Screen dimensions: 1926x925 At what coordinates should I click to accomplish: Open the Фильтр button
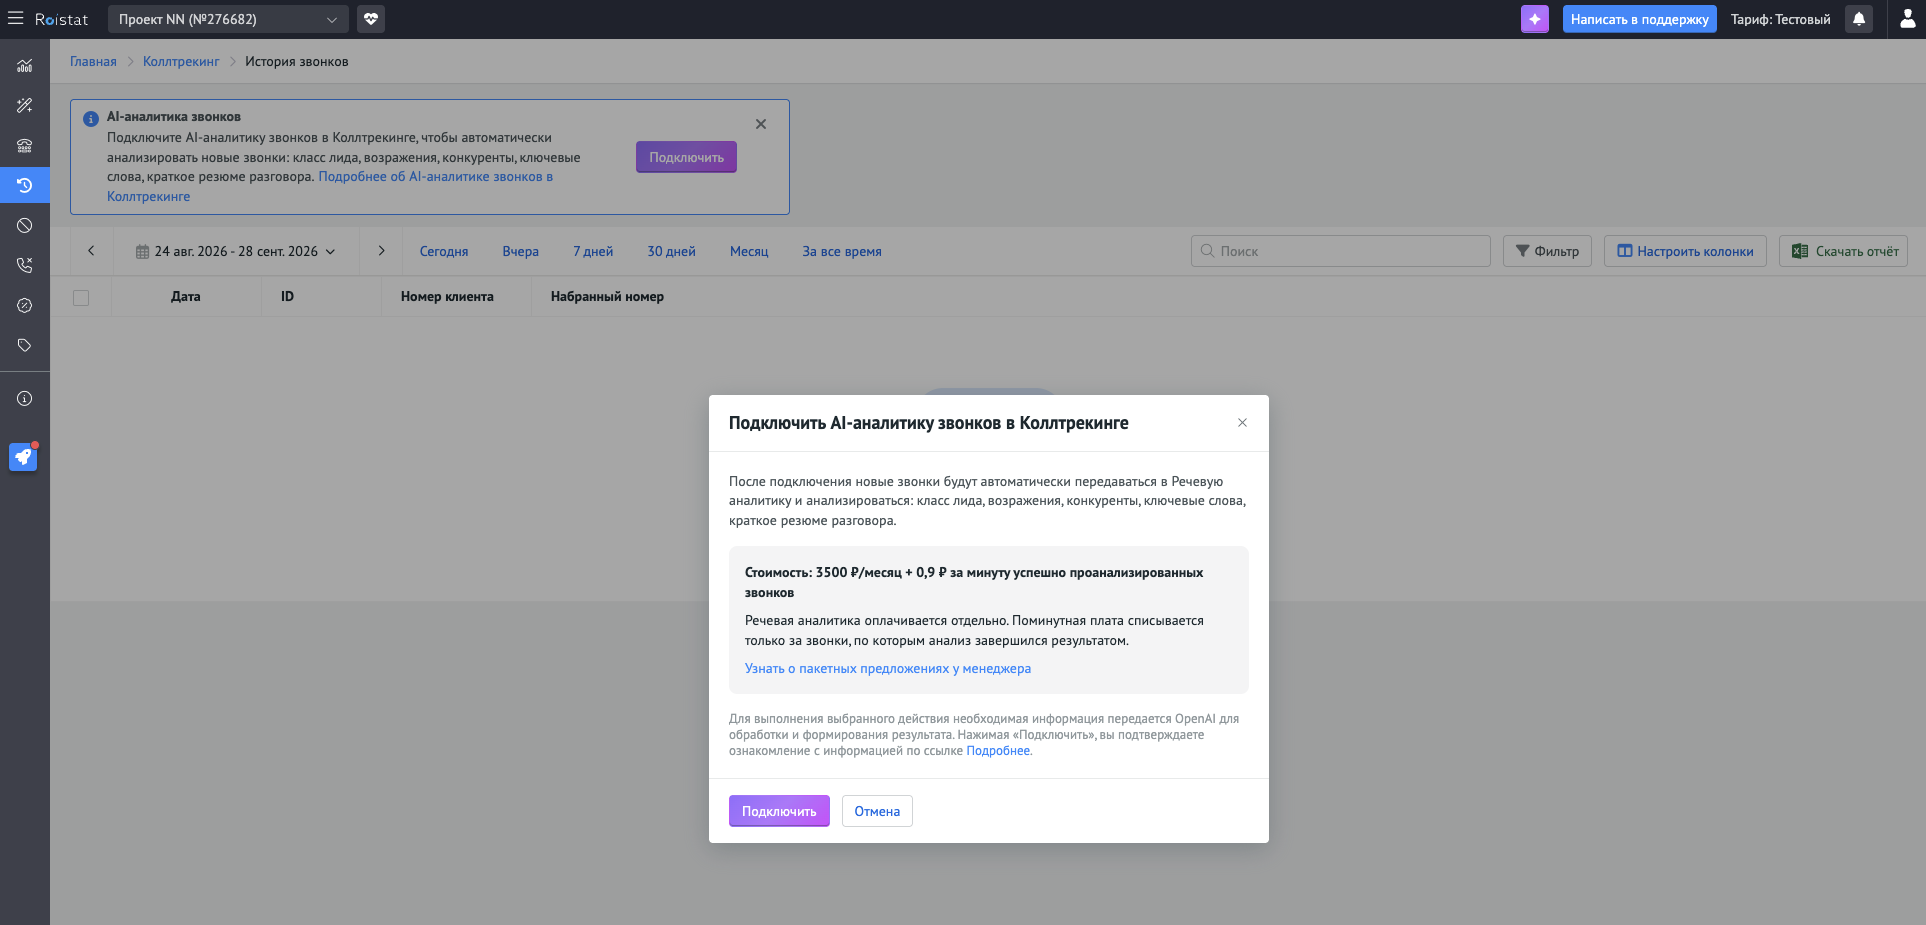(1547, 251)
